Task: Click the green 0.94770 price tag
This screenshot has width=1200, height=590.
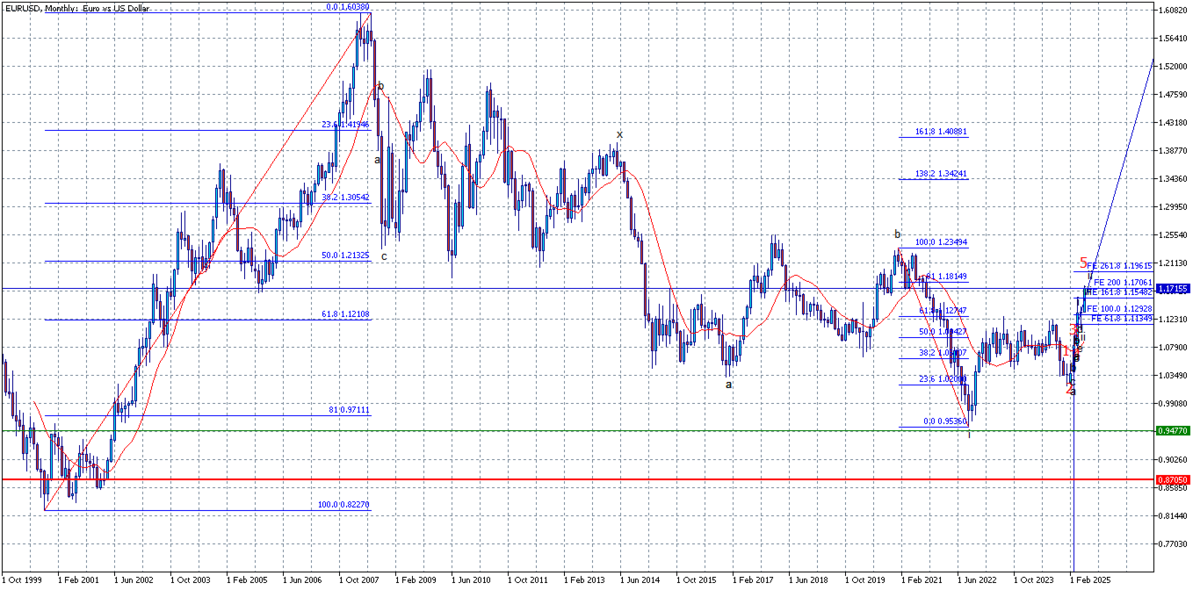Action: pyautogui.click(x=1175, y=431)
